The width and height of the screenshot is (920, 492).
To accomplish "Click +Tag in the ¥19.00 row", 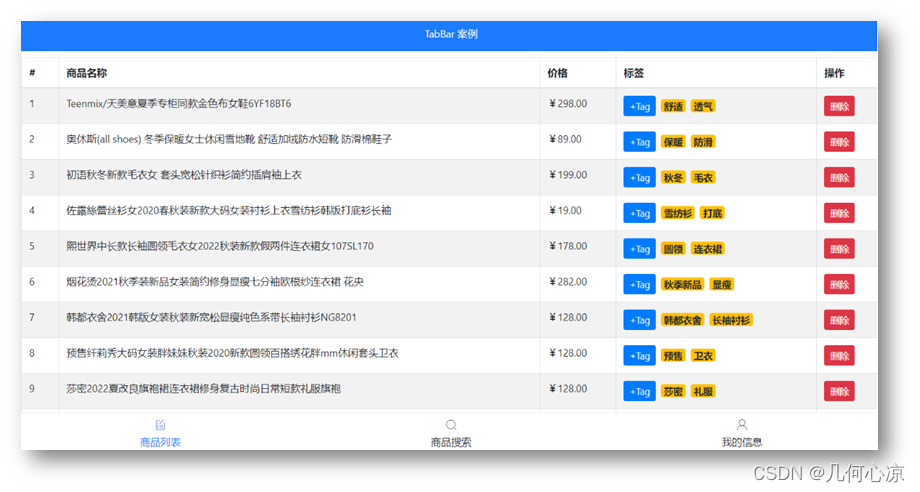I will pos(640,213).
